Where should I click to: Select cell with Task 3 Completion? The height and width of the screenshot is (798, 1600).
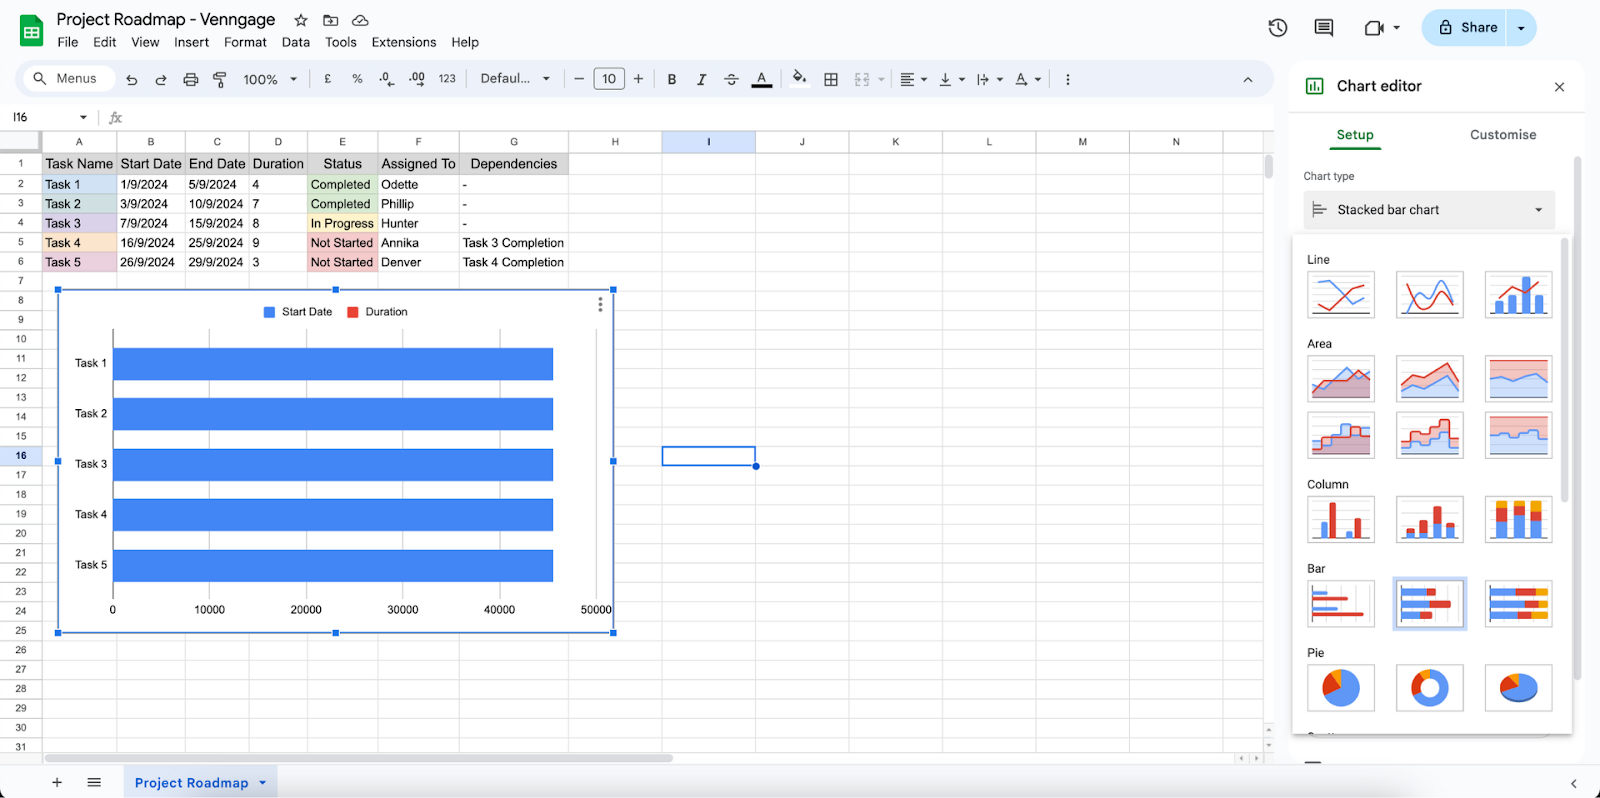[x=514, y=243]
